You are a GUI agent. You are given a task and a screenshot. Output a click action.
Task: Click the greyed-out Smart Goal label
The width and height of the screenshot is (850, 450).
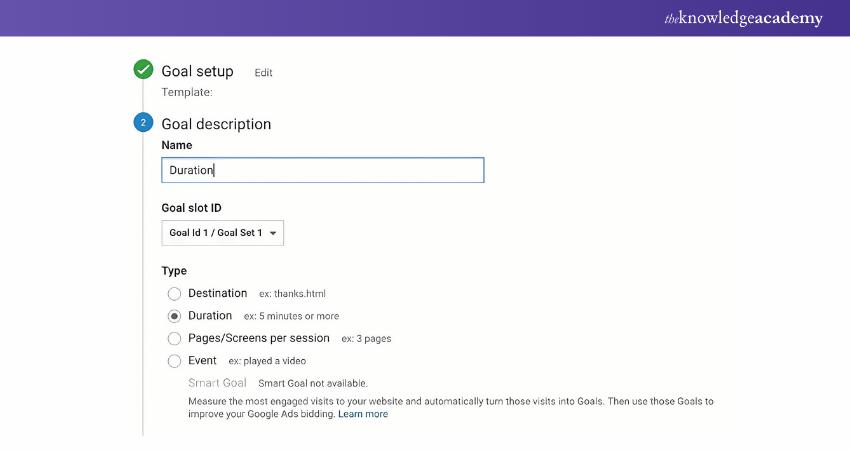click(x=217, y=383)
